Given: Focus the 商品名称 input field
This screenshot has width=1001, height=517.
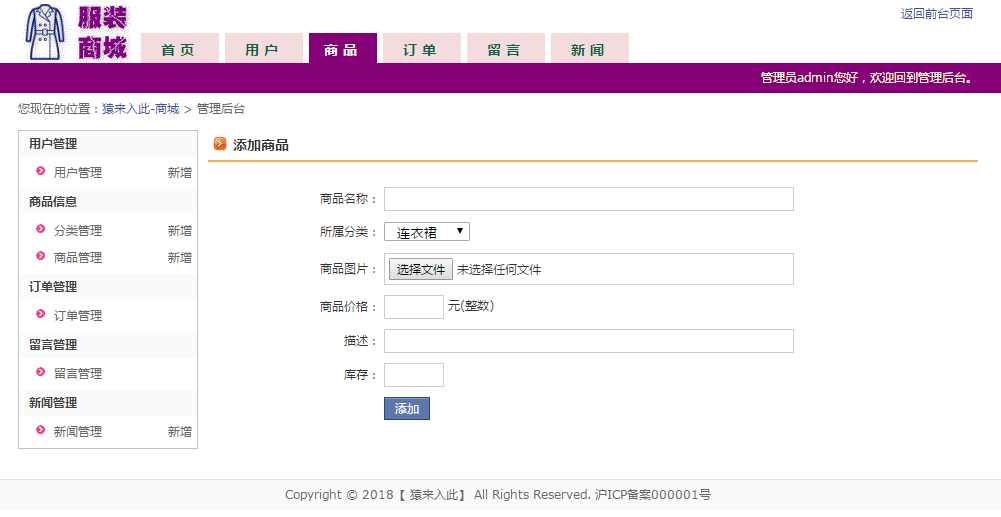Looking at the screenshot, I should [x=589, y=199].
